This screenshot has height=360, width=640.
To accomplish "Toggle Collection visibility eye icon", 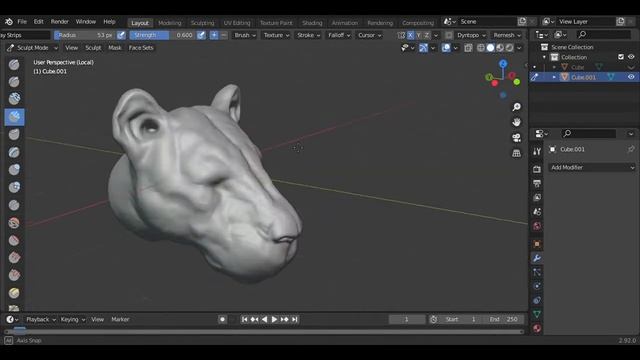I will coord(631,57).
